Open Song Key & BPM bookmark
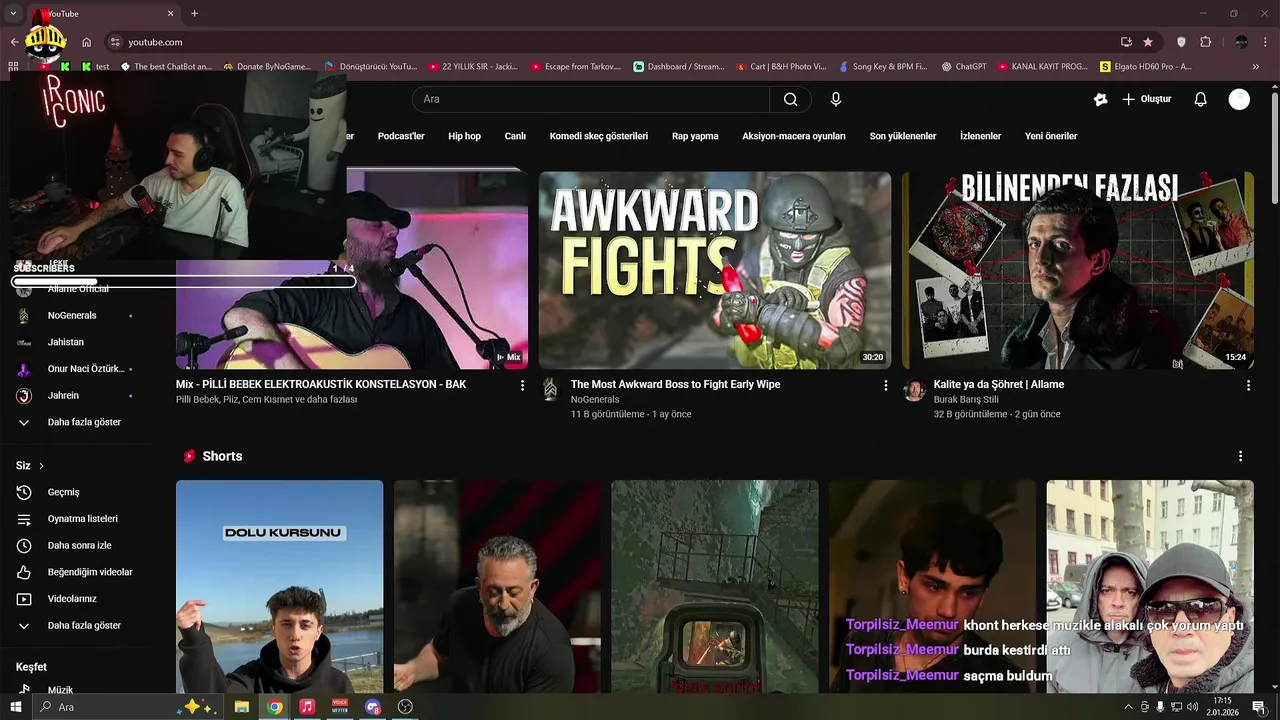The height and width of the screenshot is (720, 1280). (883, 67)
